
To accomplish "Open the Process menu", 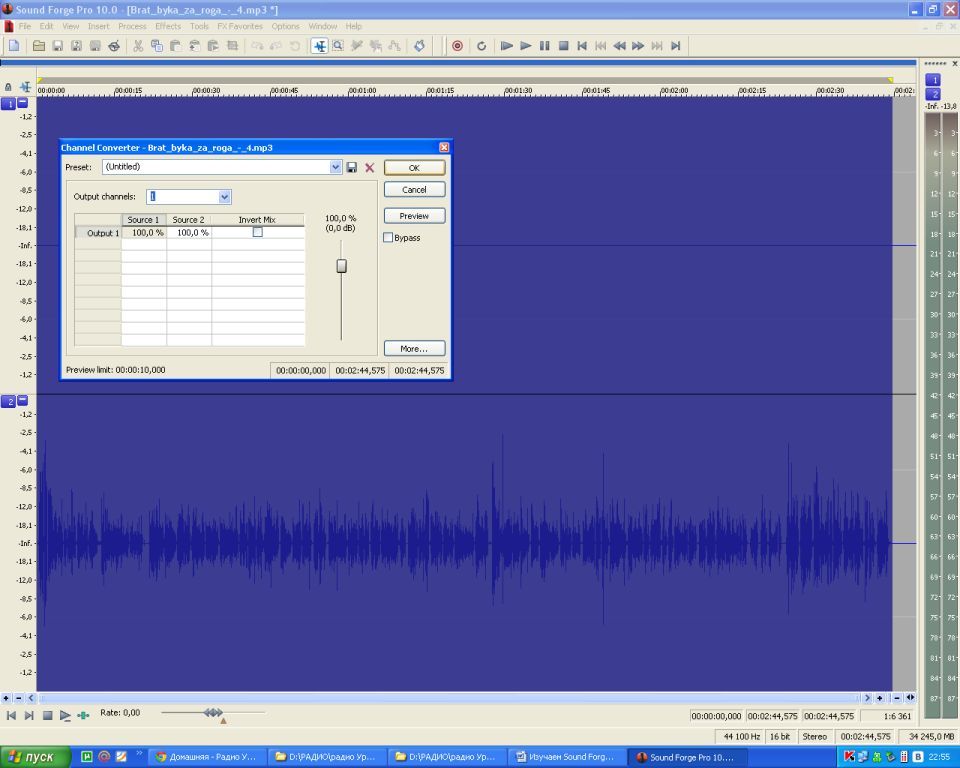I will click(x=132, y=26).
